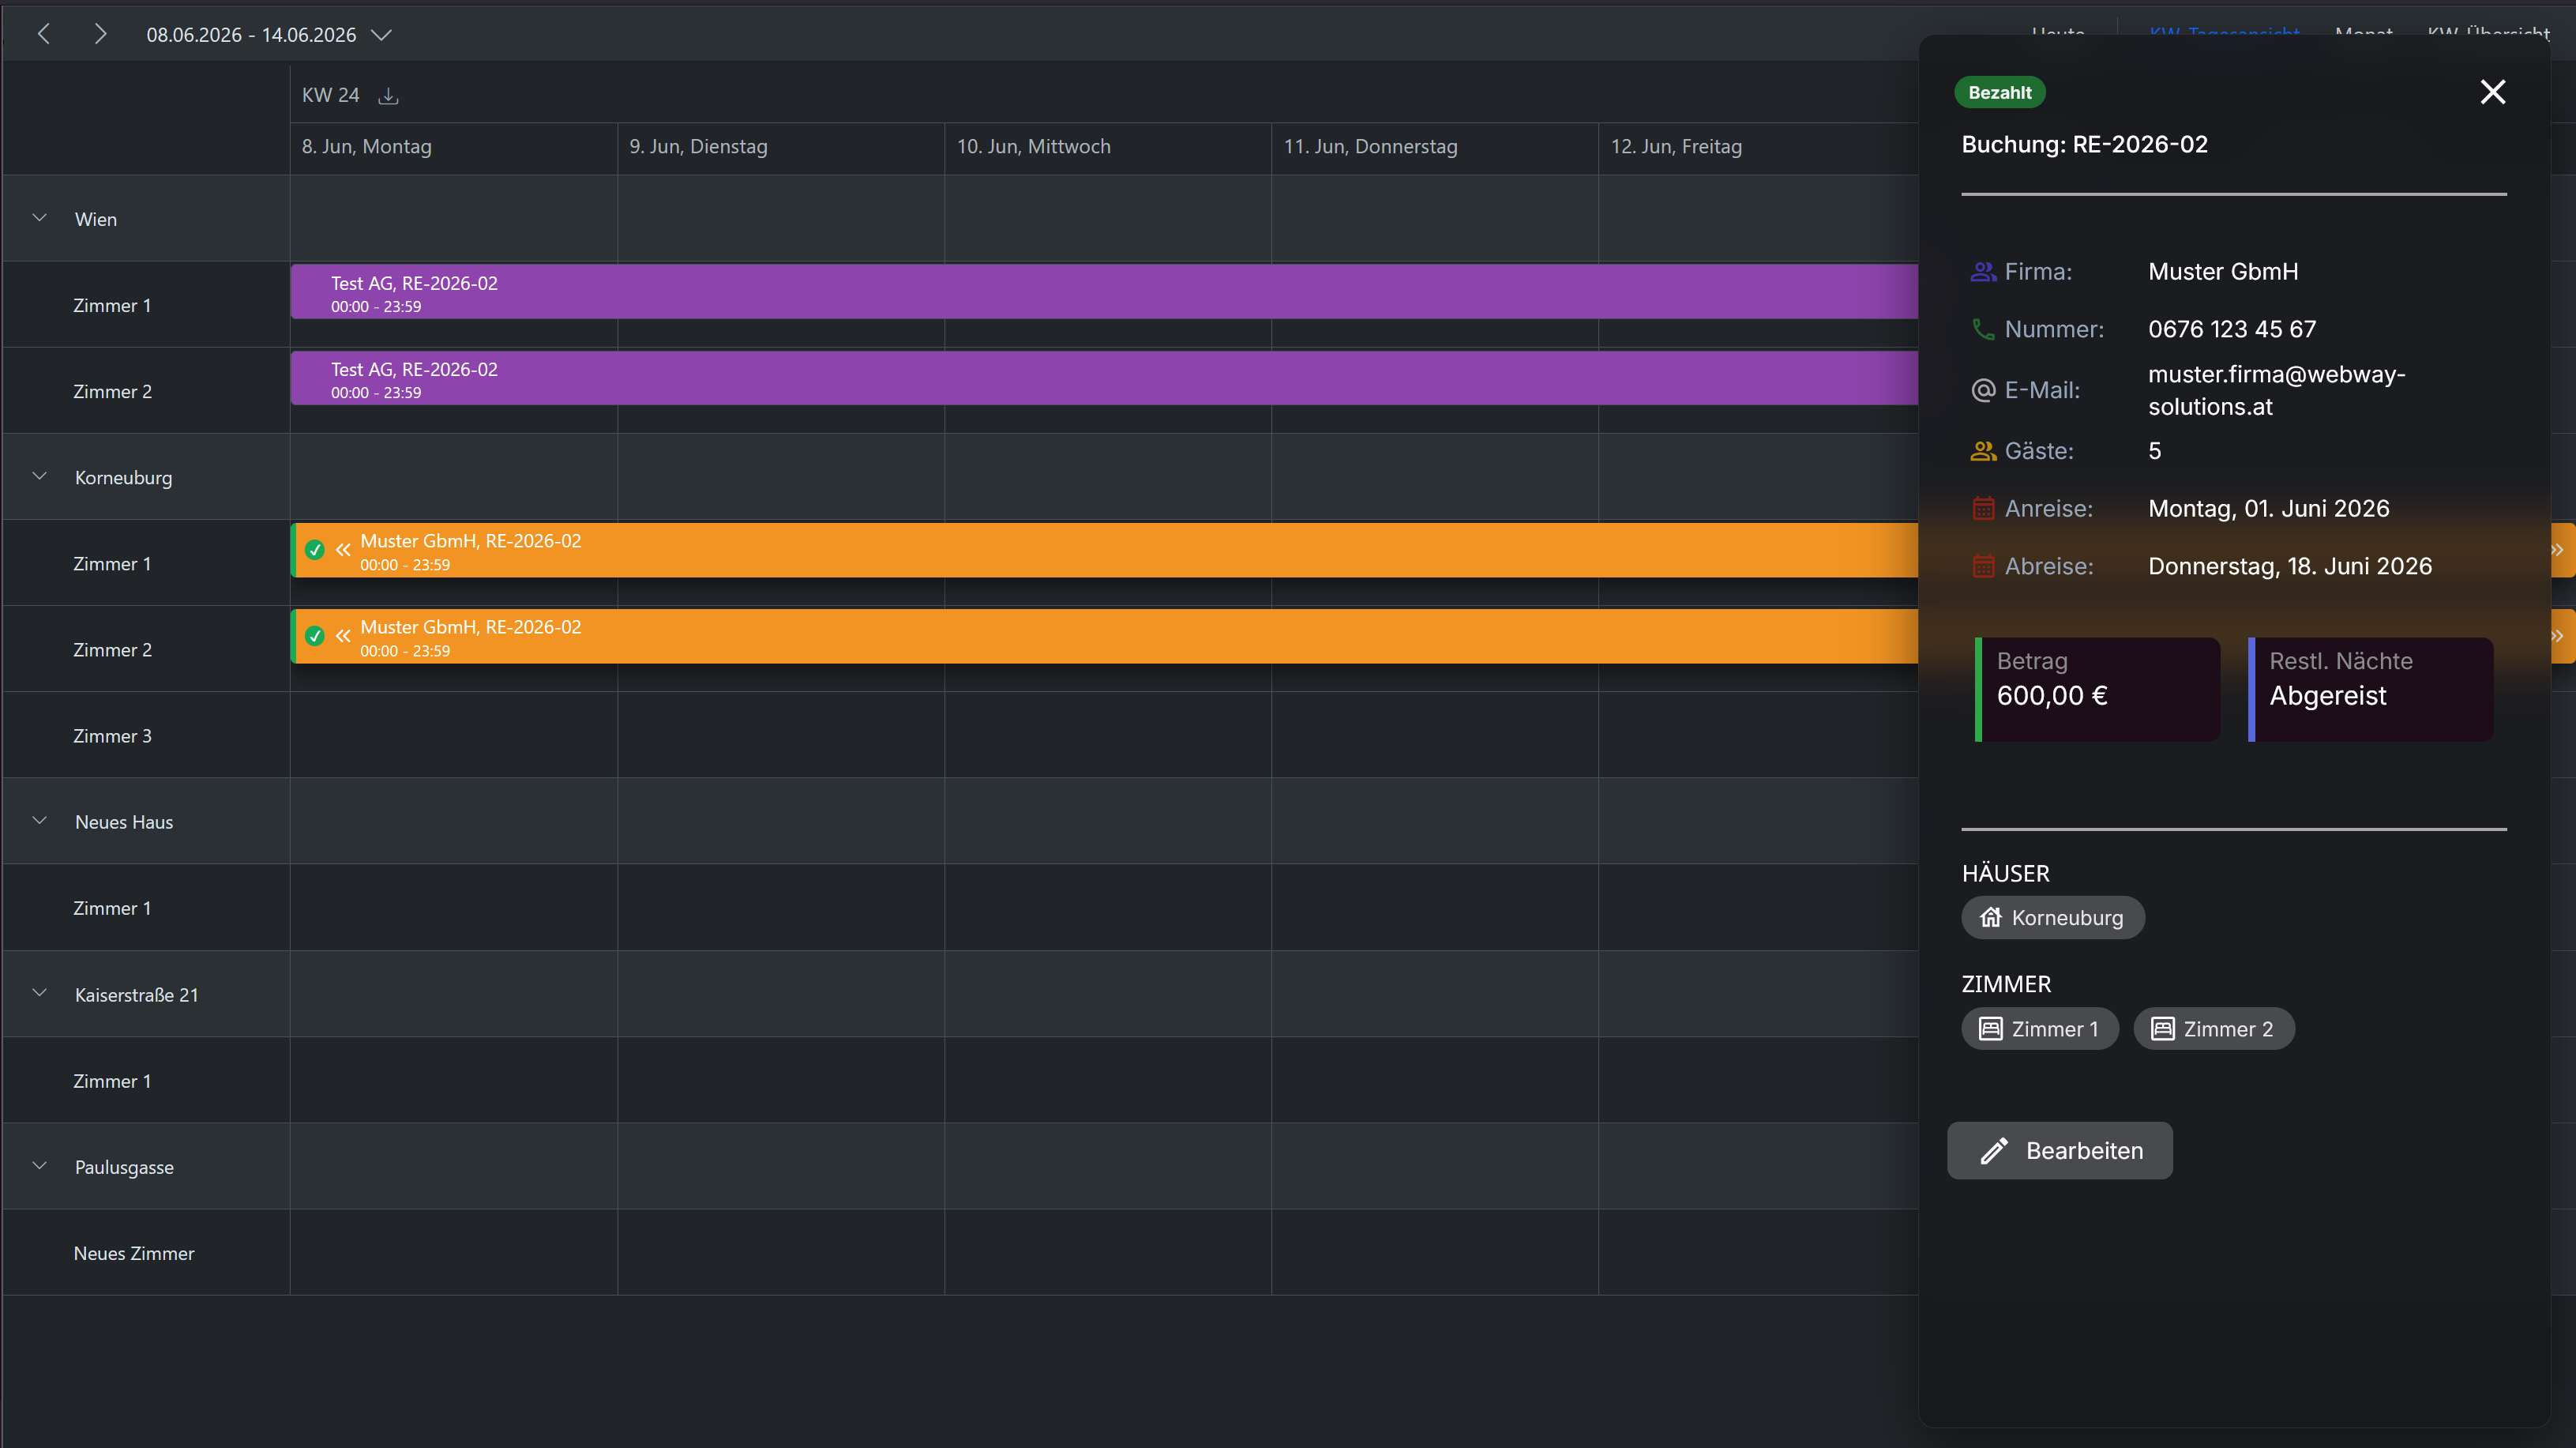Go to the next week

[100, 34]
